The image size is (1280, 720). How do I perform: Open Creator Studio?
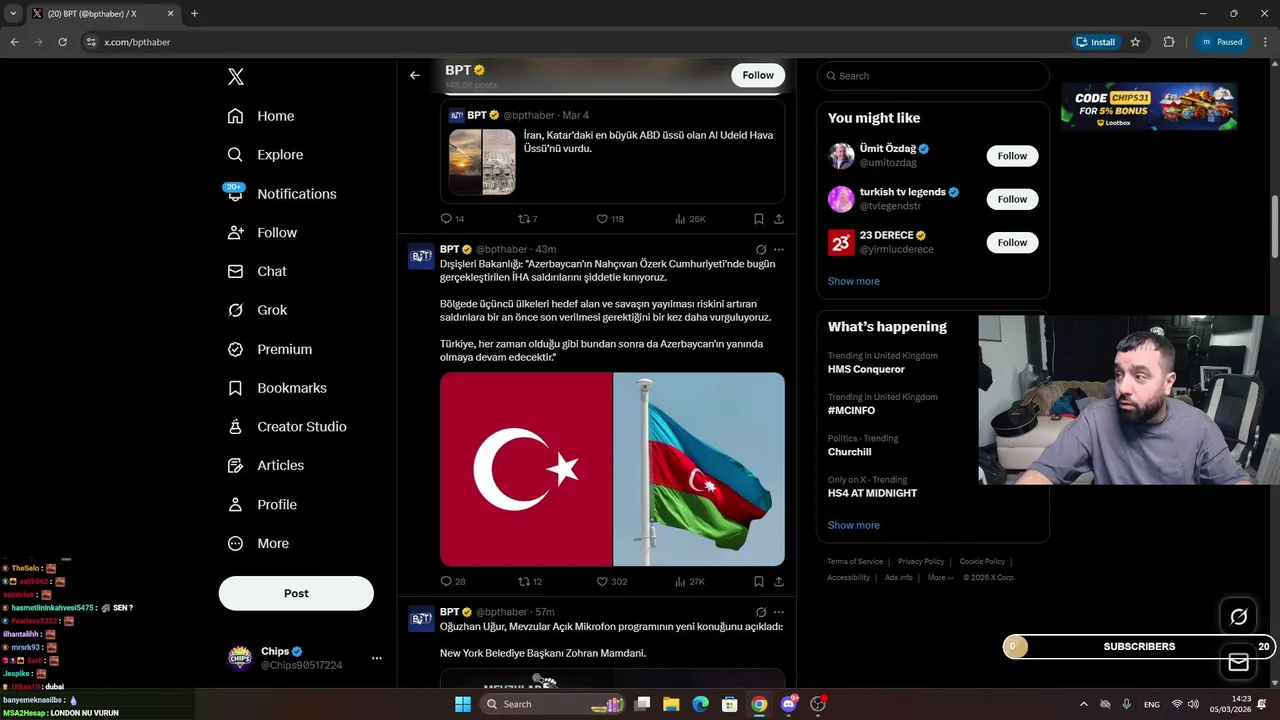point(287,427)
